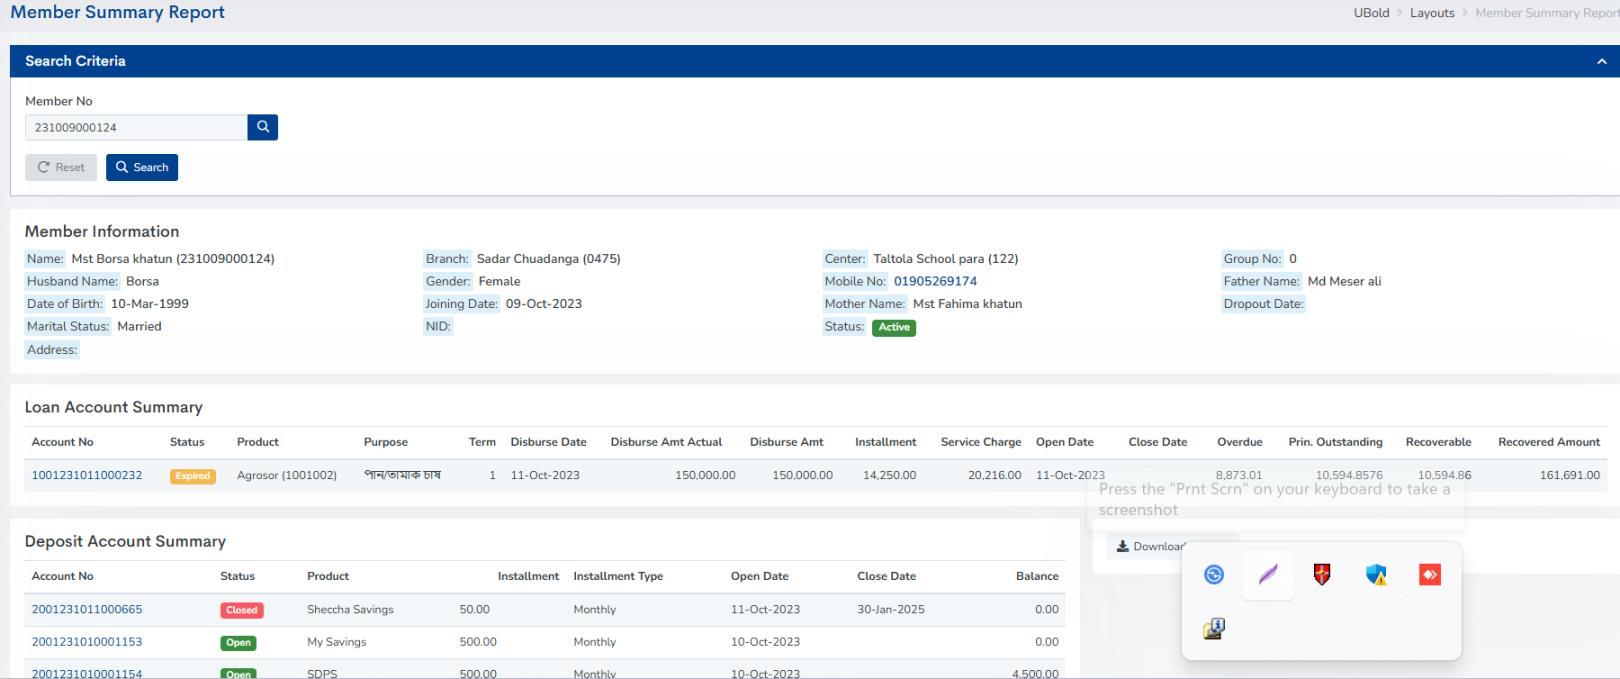Open loan account 1001231011000232
Viewport: 1620px width, 679px height.
[87, 475]
